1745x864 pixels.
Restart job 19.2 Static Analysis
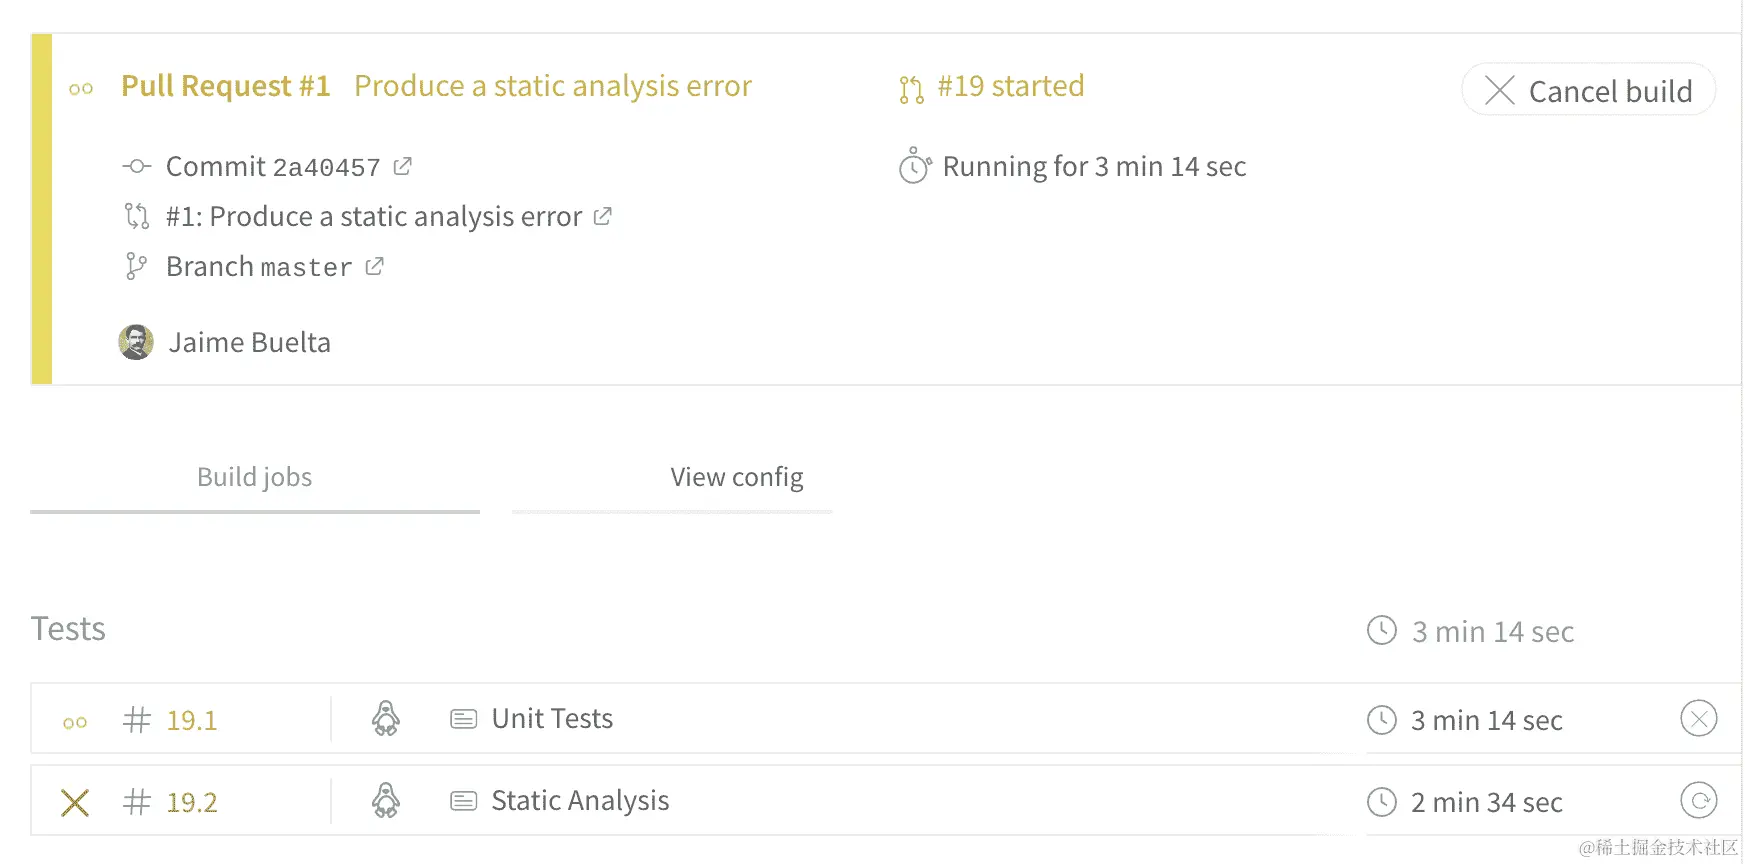(x=1698, y=801)
